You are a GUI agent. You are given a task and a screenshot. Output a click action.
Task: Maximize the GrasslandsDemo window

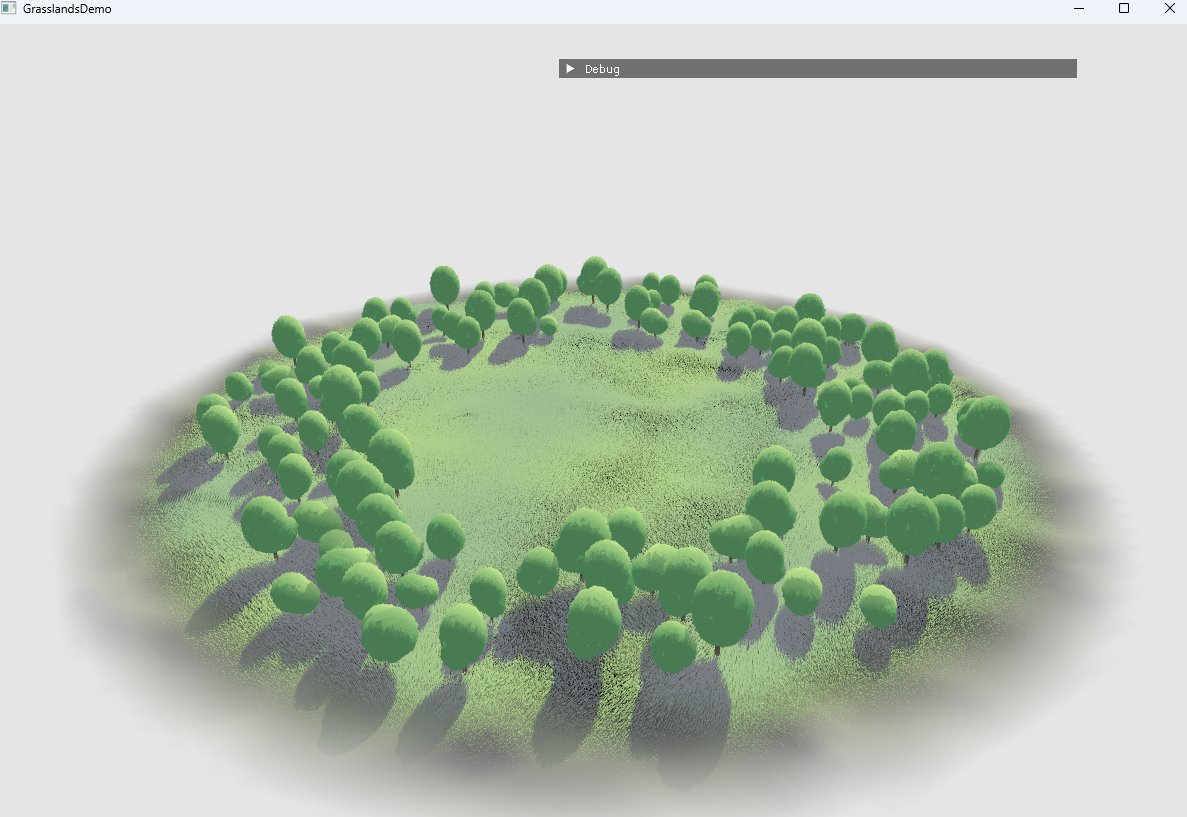[1123, 9]
